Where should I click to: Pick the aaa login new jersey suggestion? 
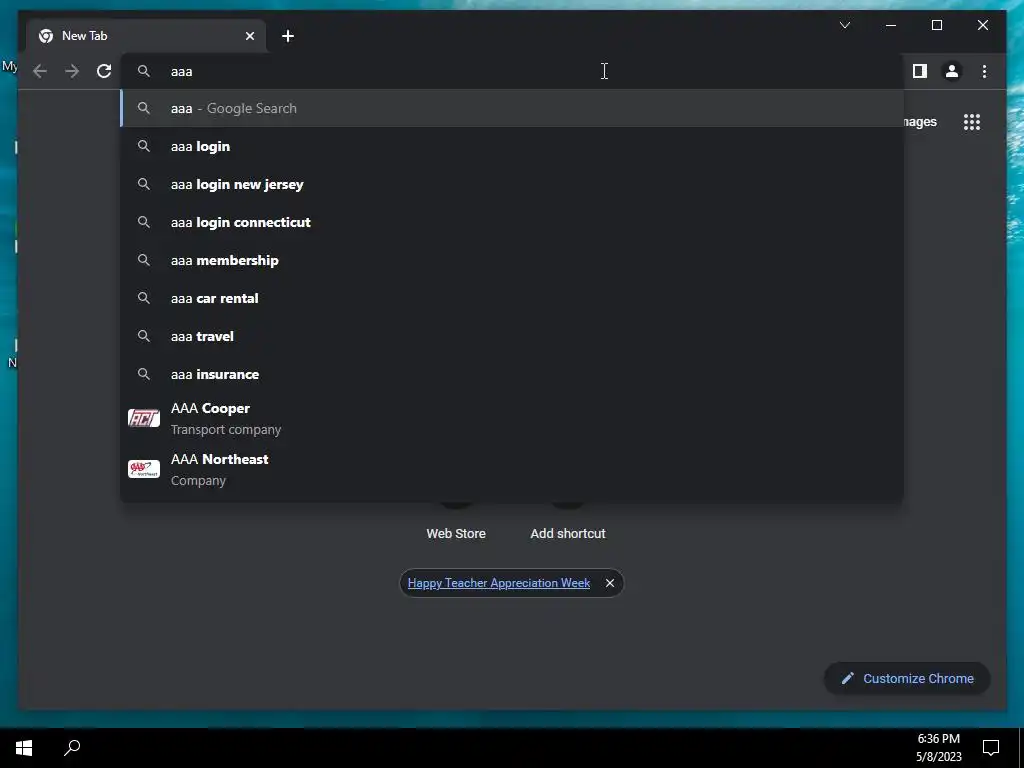512,184
